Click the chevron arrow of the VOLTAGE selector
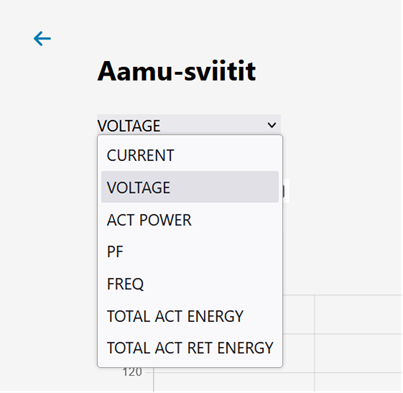Image resolution: width=403 pixels, height=393 pixels. (272, 125)
